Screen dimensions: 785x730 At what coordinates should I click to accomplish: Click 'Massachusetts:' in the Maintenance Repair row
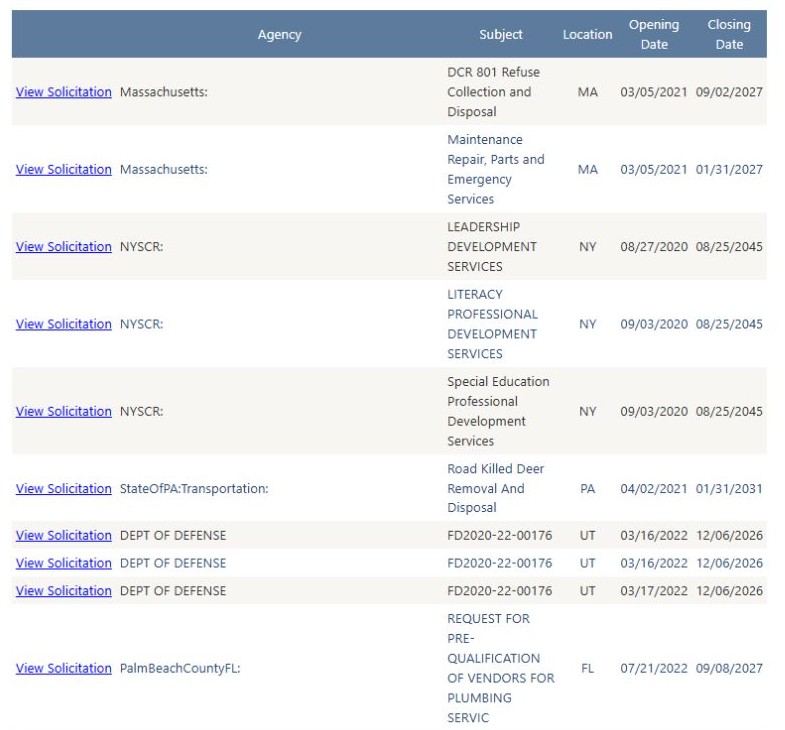click(164, 170)
